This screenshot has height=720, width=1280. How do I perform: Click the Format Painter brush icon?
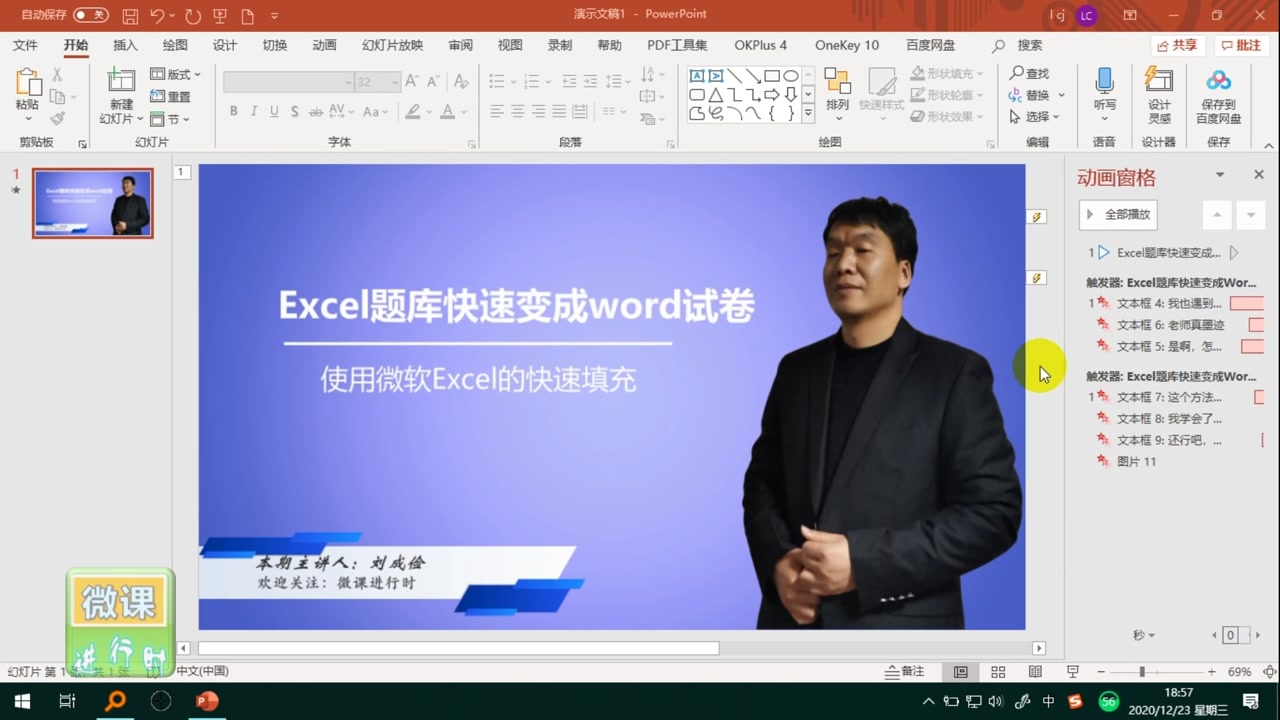57,118
